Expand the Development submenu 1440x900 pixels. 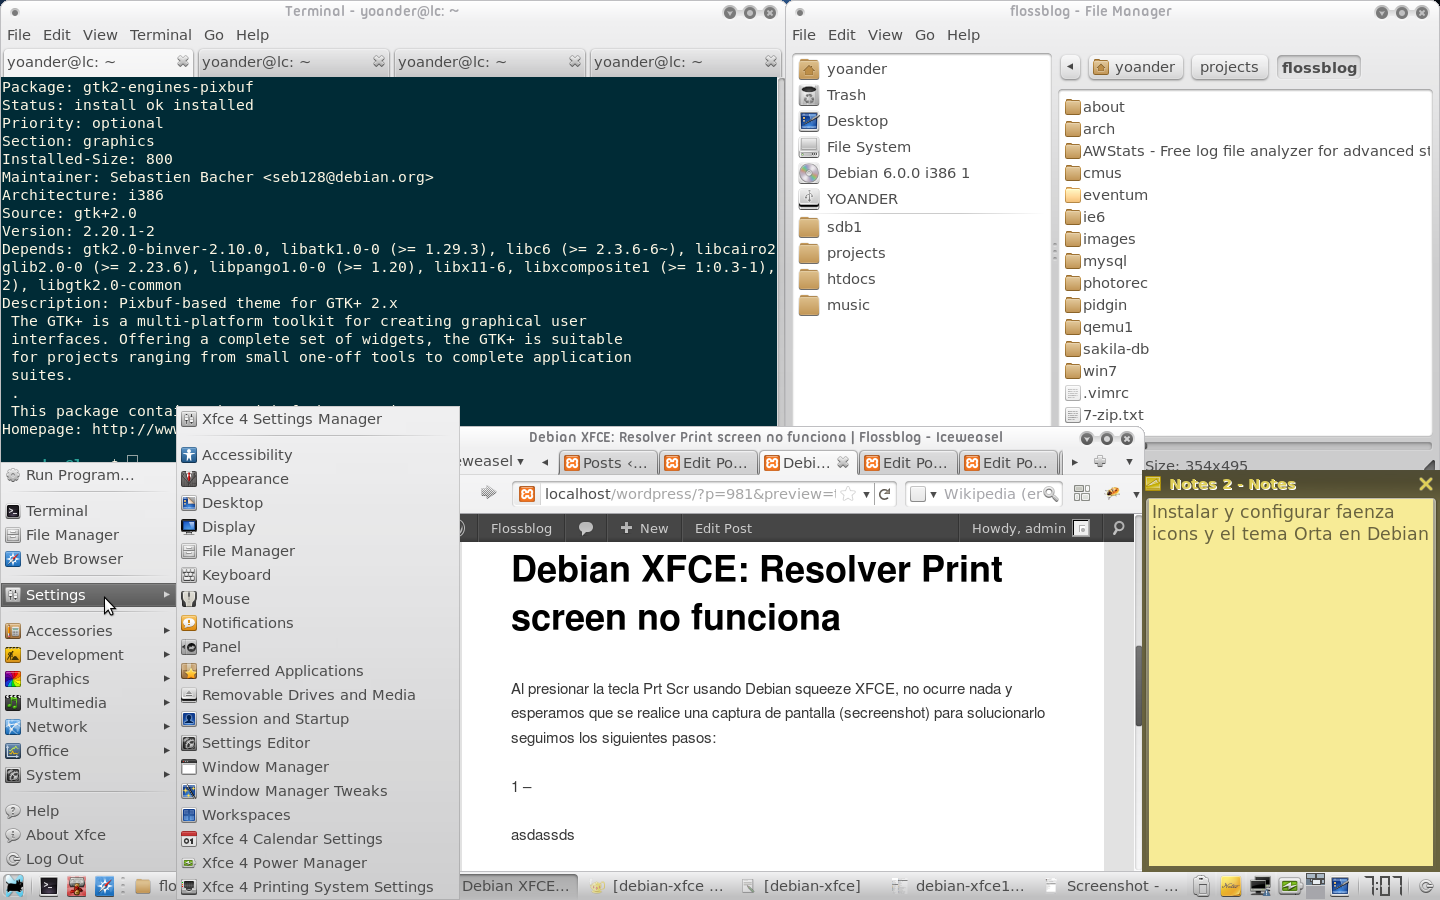pos(88,655)
